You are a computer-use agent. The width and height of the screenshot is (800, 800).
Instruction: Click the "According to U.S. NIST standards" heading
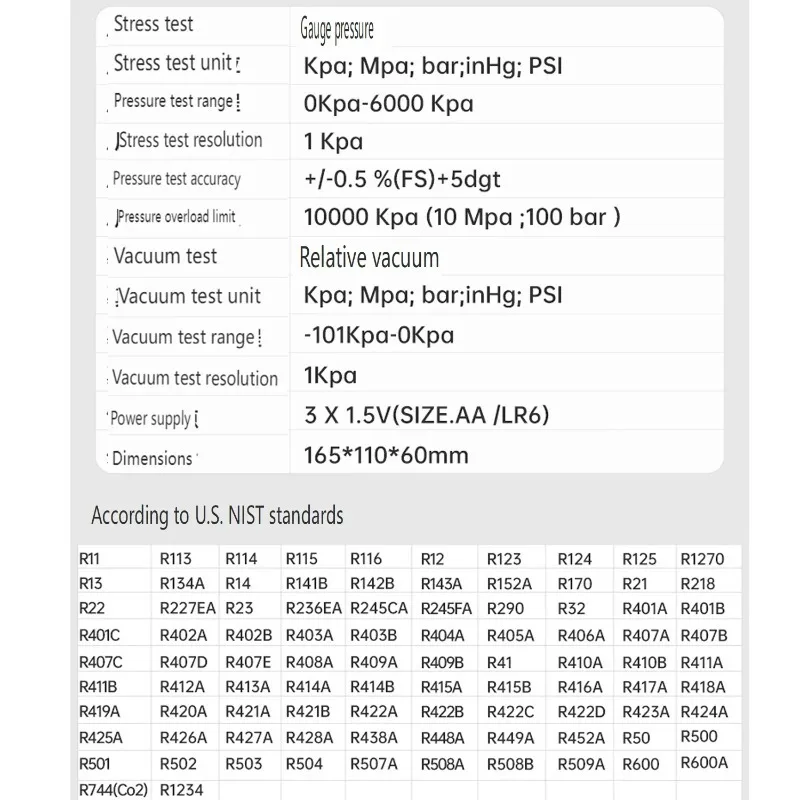point(217,516)
